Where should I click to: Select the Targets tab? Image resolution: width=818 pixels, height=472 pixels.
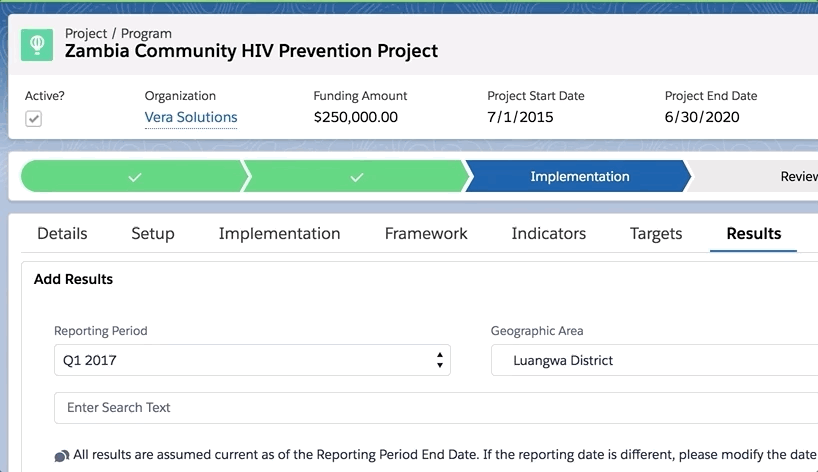pyautogui.click(x=656, y=234)
